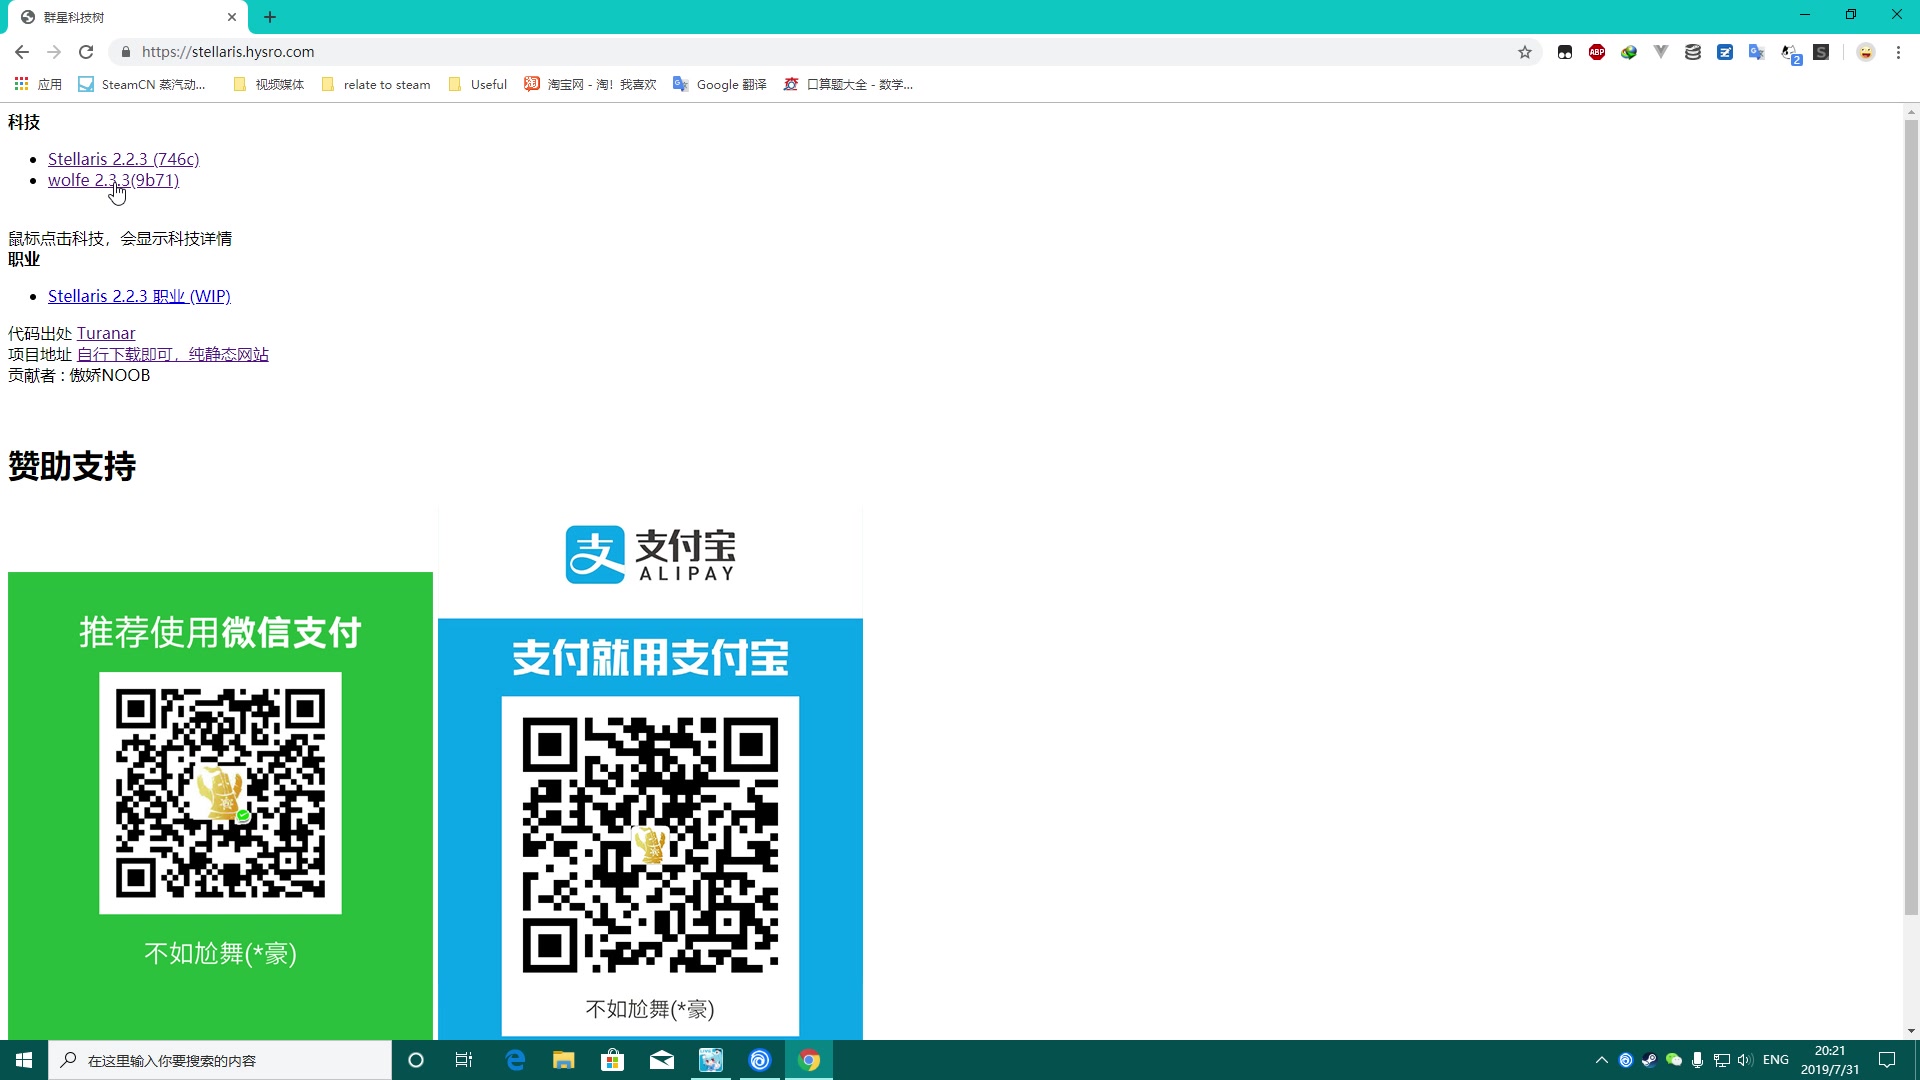
Task: Open the Uplay tray icon
Action: coord(1626,1060)
